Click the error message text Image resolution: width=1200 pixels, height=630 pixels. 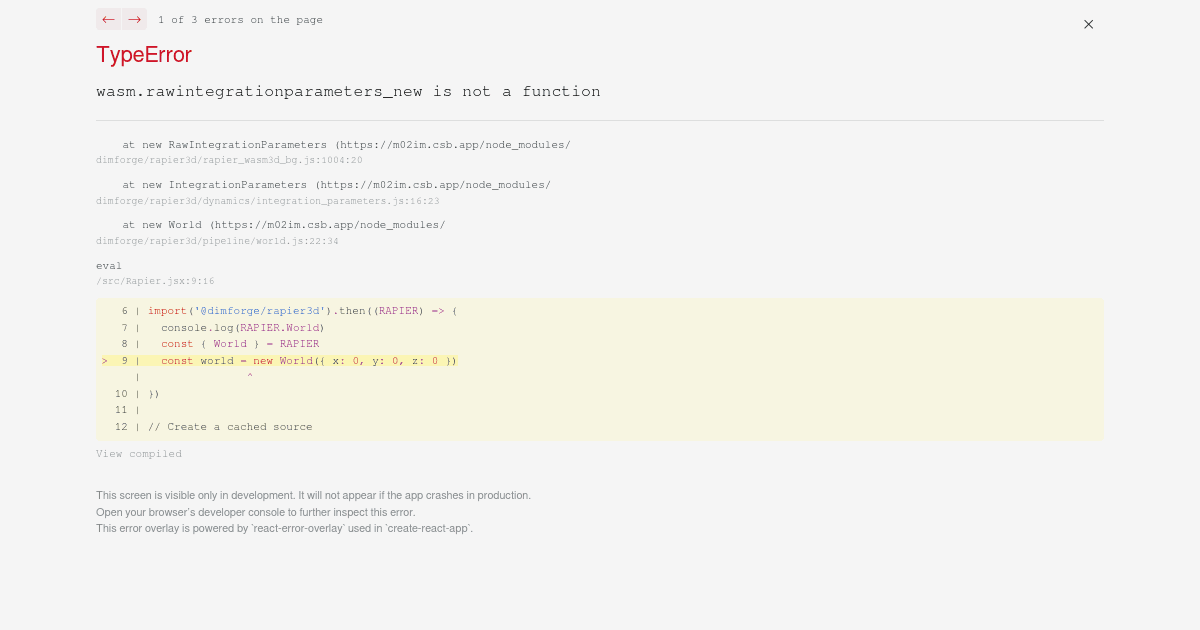pos(348,91)
